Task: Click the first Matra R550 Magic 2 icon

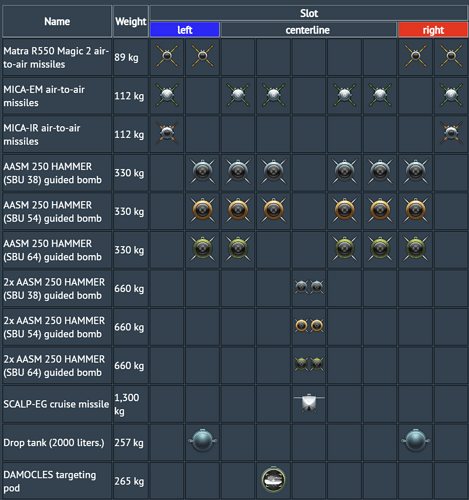Action: point(167,56)
